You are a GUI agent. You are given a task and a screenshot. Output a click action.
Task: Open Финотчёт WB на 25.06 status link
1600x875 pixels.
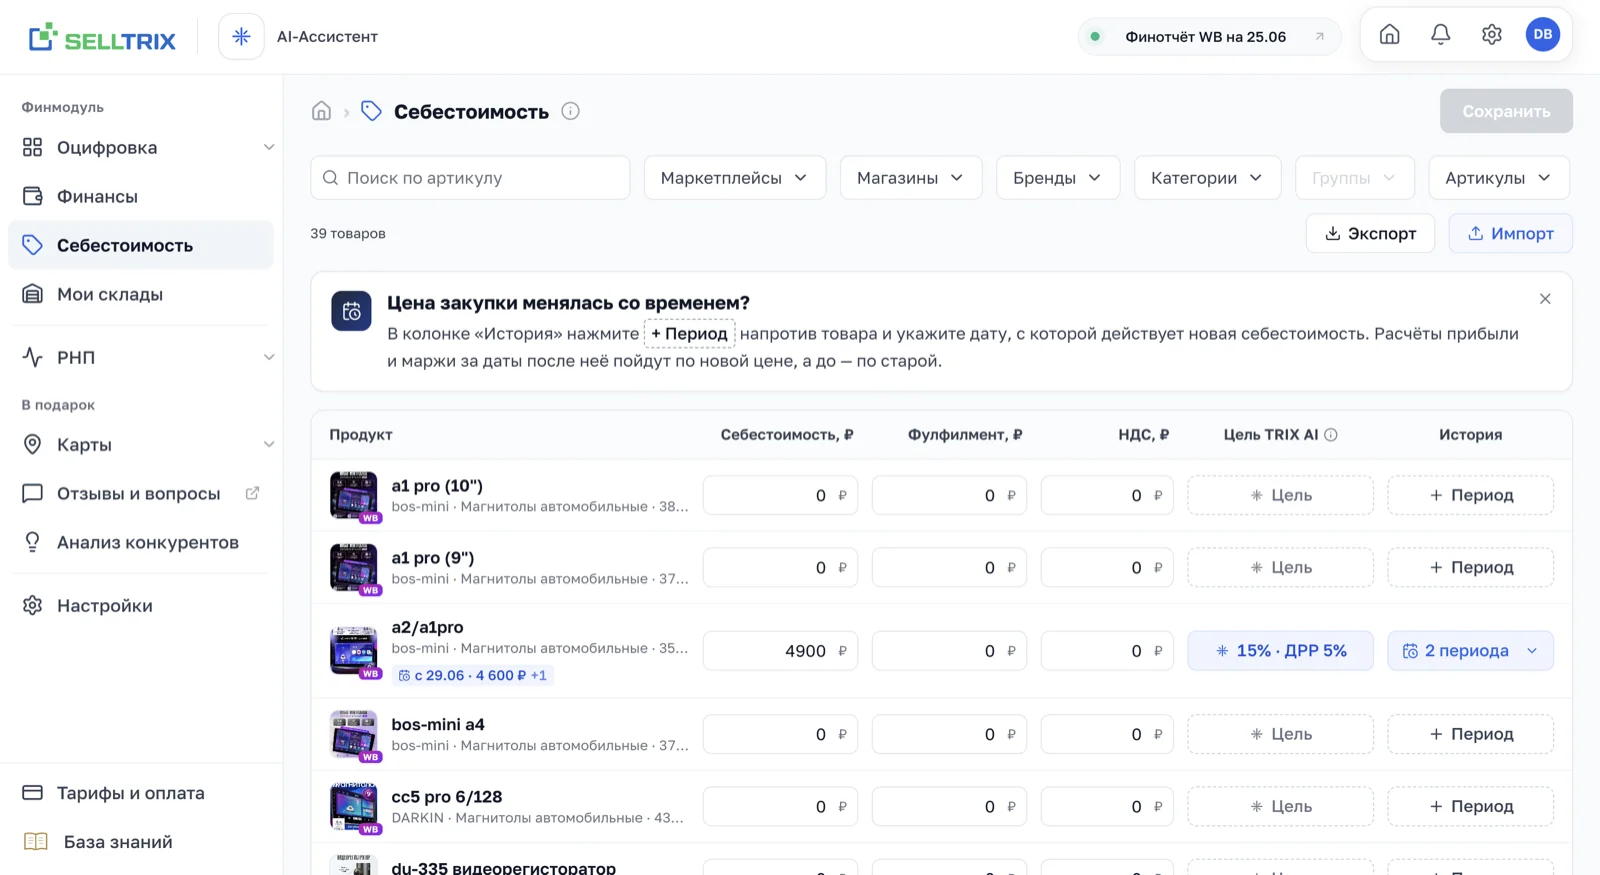click(1209, 37)
